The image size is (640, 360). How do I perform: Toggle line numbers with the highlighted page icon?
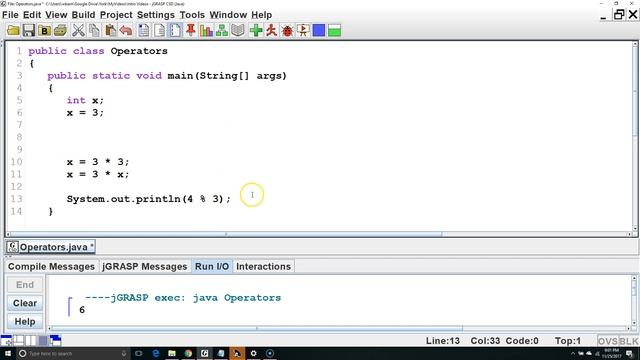tap(175, 31)
